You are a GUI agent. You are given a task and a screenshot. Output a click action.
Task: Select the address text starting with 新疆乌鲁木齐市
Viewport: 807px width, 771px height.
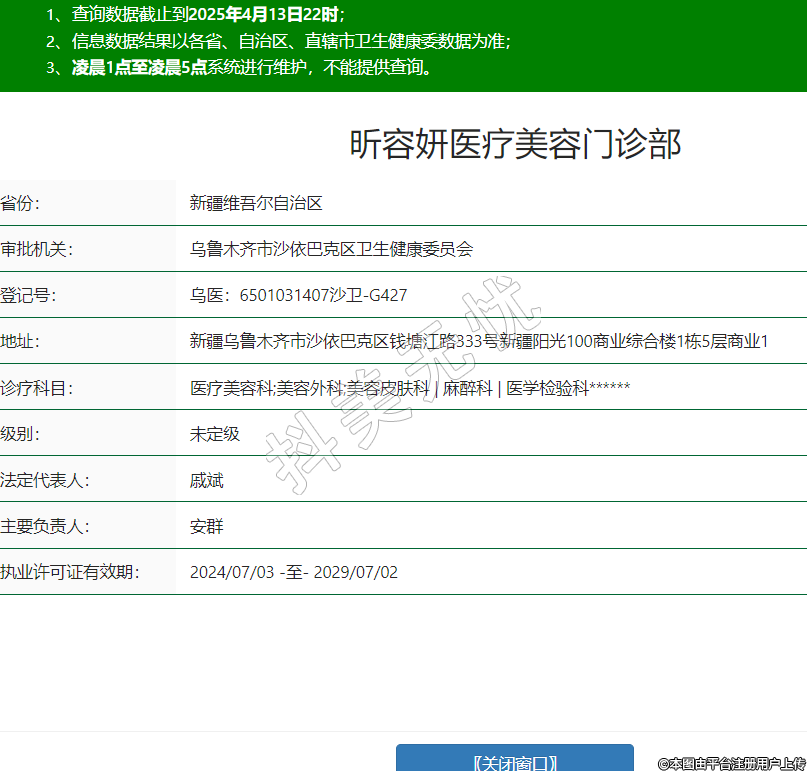(x=479, y=341)
